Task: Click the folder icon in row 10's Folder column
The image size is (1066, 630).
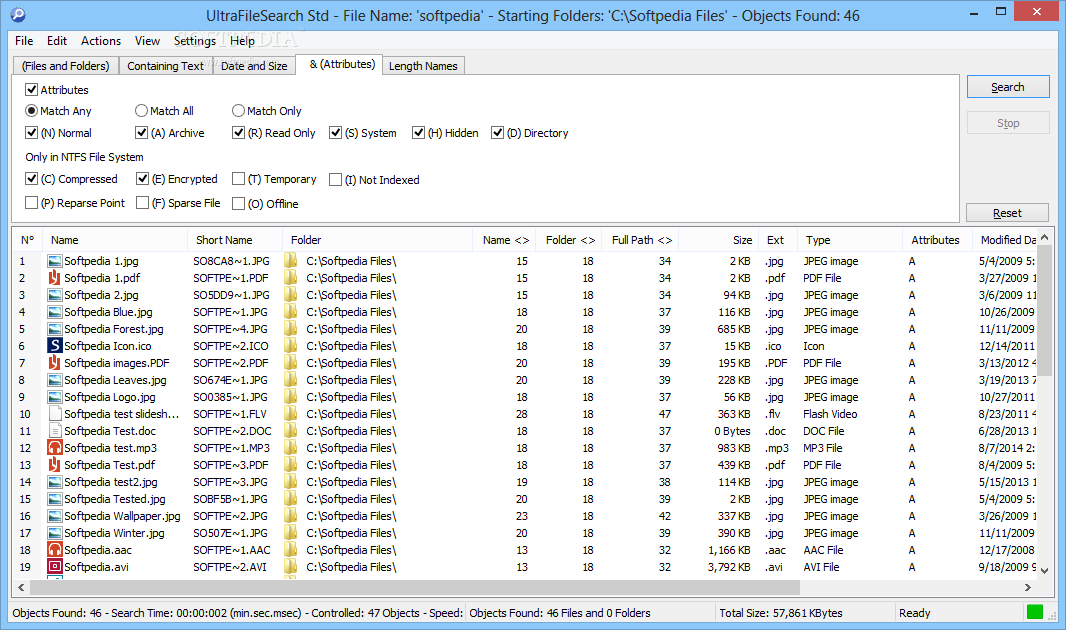Action: 291,414
